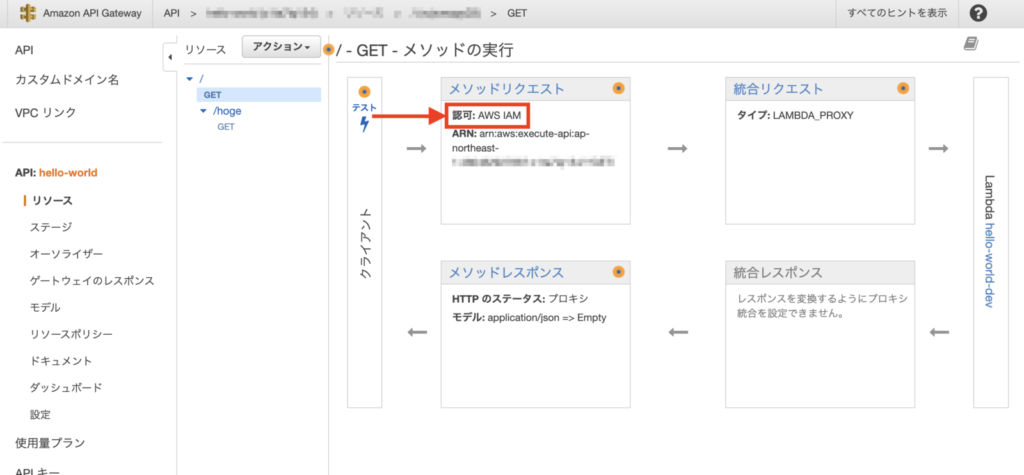Click the GET breadcrumb in the top bar
1024x475 pixels.
(x=517, y=13)
